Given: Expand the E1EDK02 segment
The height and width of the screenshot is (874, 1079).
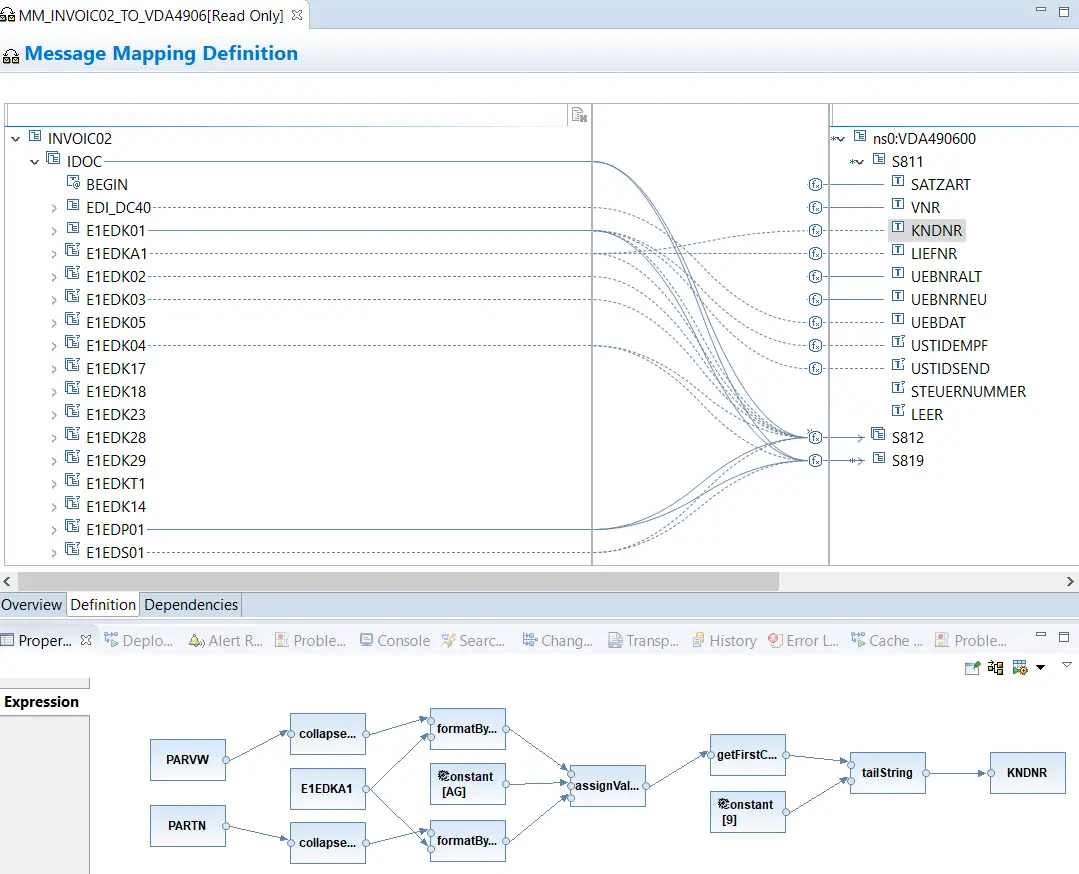Looking at the screenshot, I should [x=54, y=277].
